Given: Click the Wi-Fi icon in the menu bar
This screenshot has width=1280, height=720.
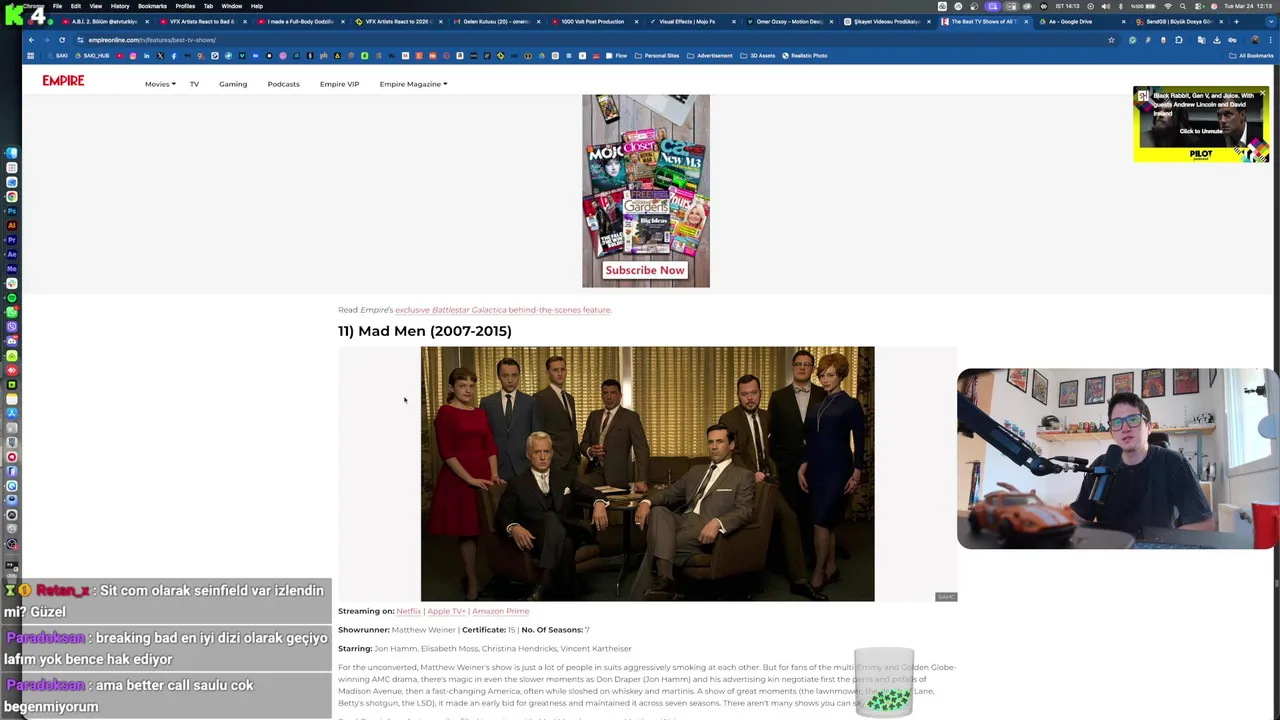Looking at the screenshot, I should [x=1167, y=6].
